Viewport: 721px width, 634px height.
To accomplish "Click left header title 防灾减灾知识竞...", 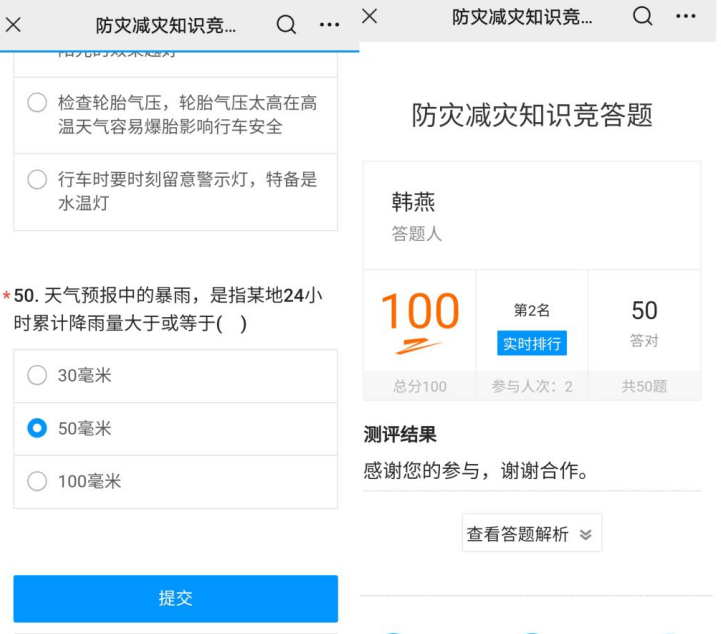I will 166,25.
